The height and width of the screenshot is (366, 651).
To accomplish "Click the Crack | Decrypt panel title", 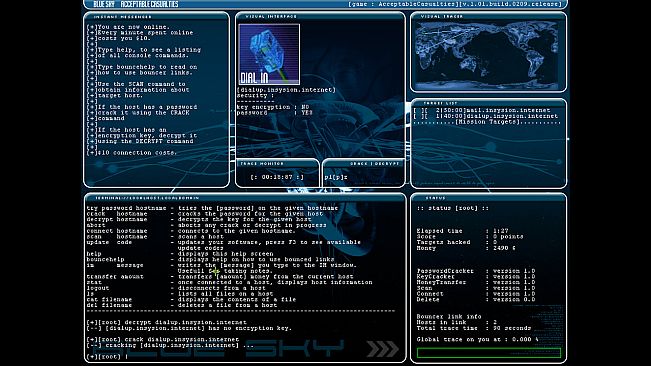I will click(374, 163).
